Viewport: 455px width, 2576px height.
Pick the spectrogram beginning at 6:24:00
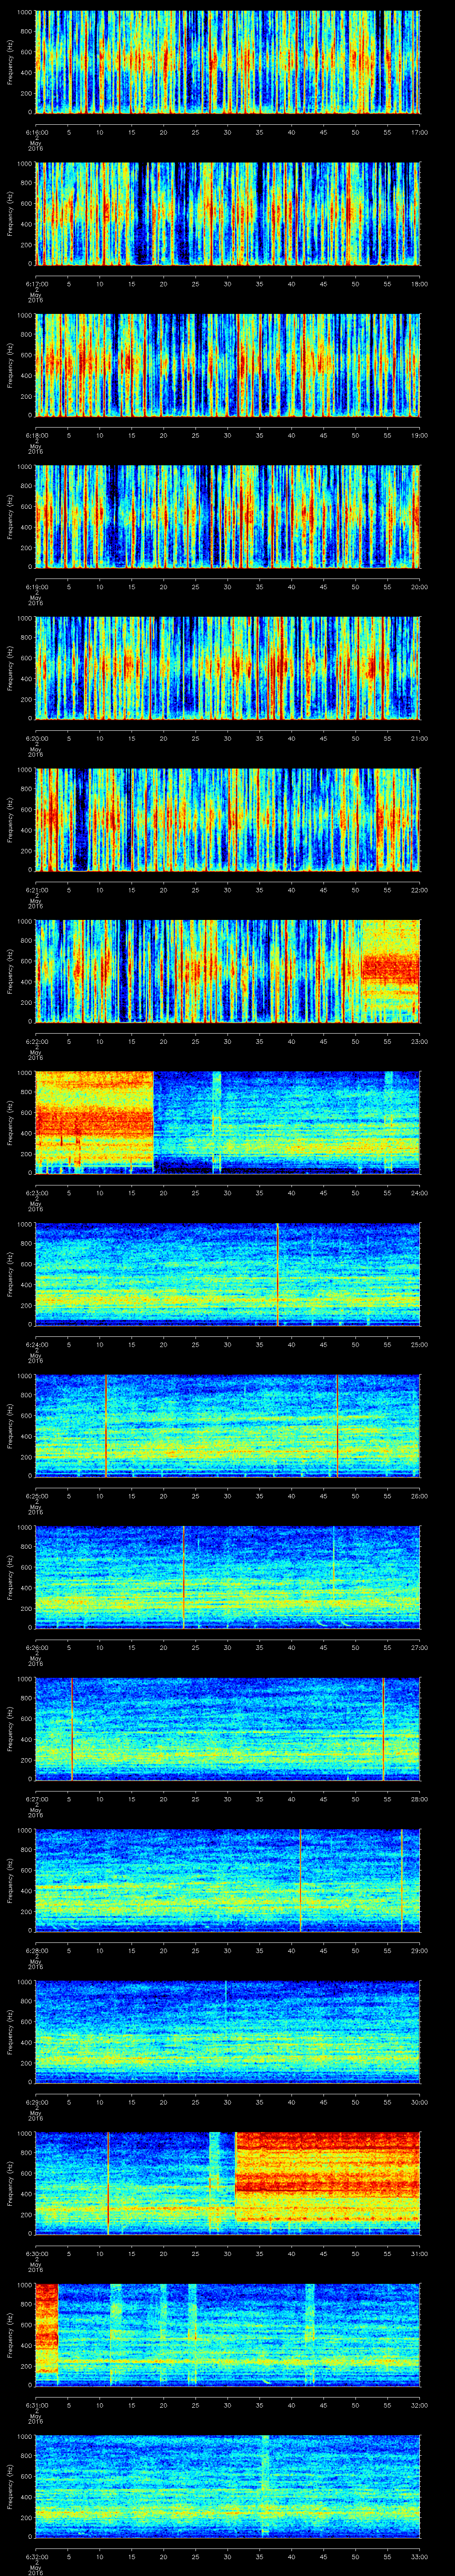pos(227,1274)
